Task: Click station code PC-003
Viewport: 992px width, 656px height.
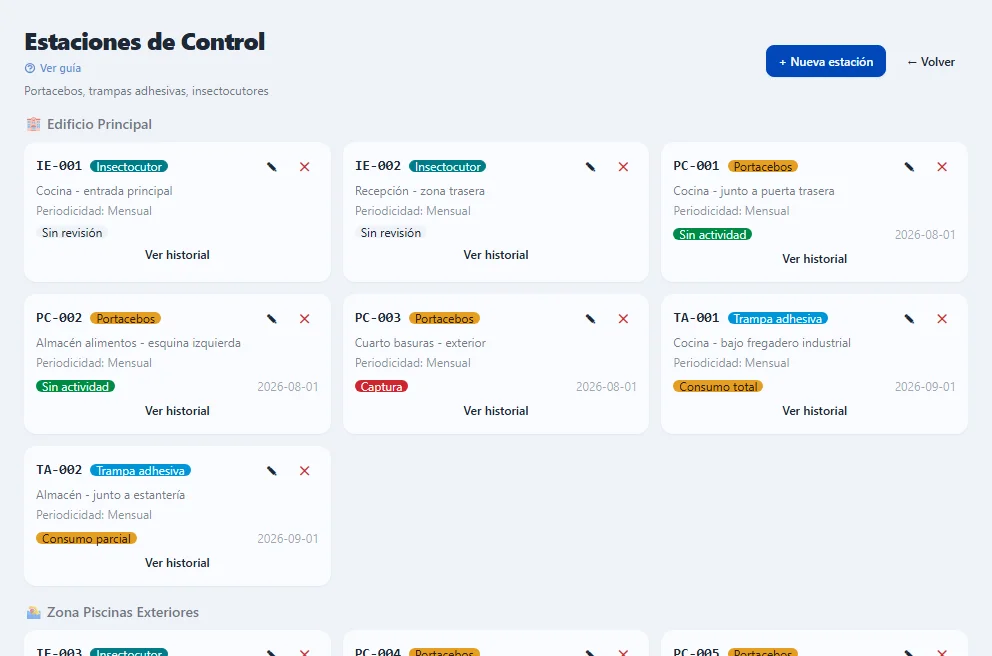Action: [378, 318]
